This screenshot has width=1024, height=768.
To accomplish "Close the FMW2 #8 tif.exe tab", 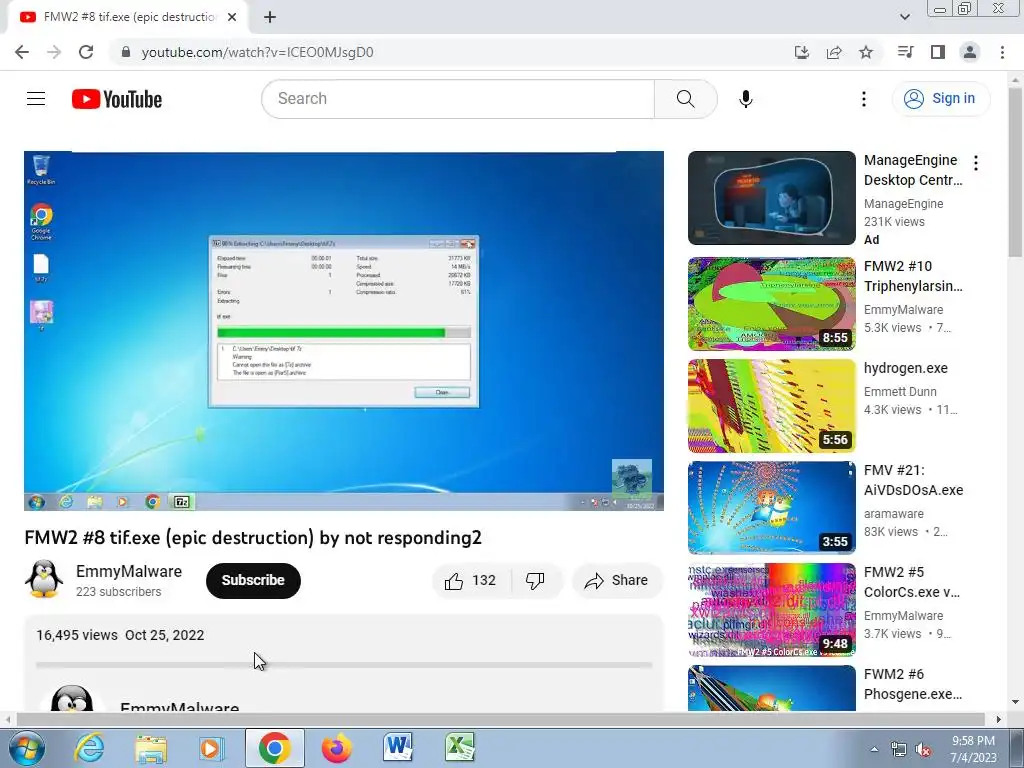I will 232,17.
